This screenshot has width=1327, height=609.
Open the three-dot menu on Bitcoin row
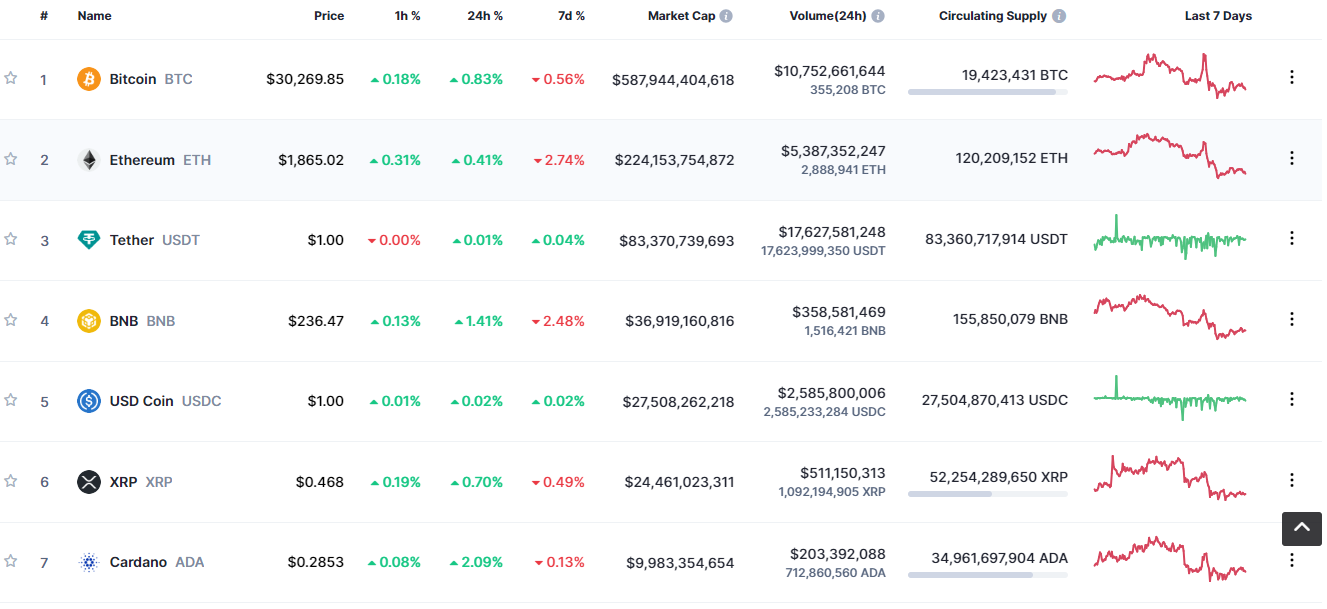(1293, 79)
